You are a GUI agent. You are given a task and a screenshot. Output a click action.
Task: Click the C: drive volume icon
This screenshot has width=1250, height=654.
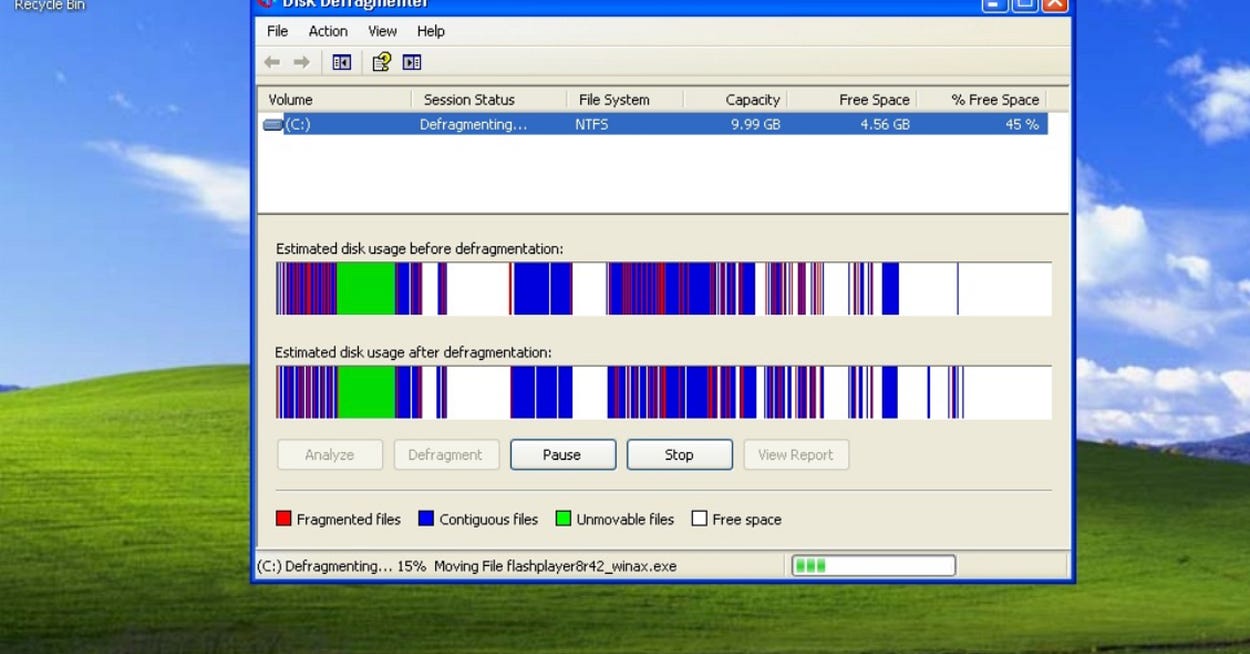tap(272, 125)
